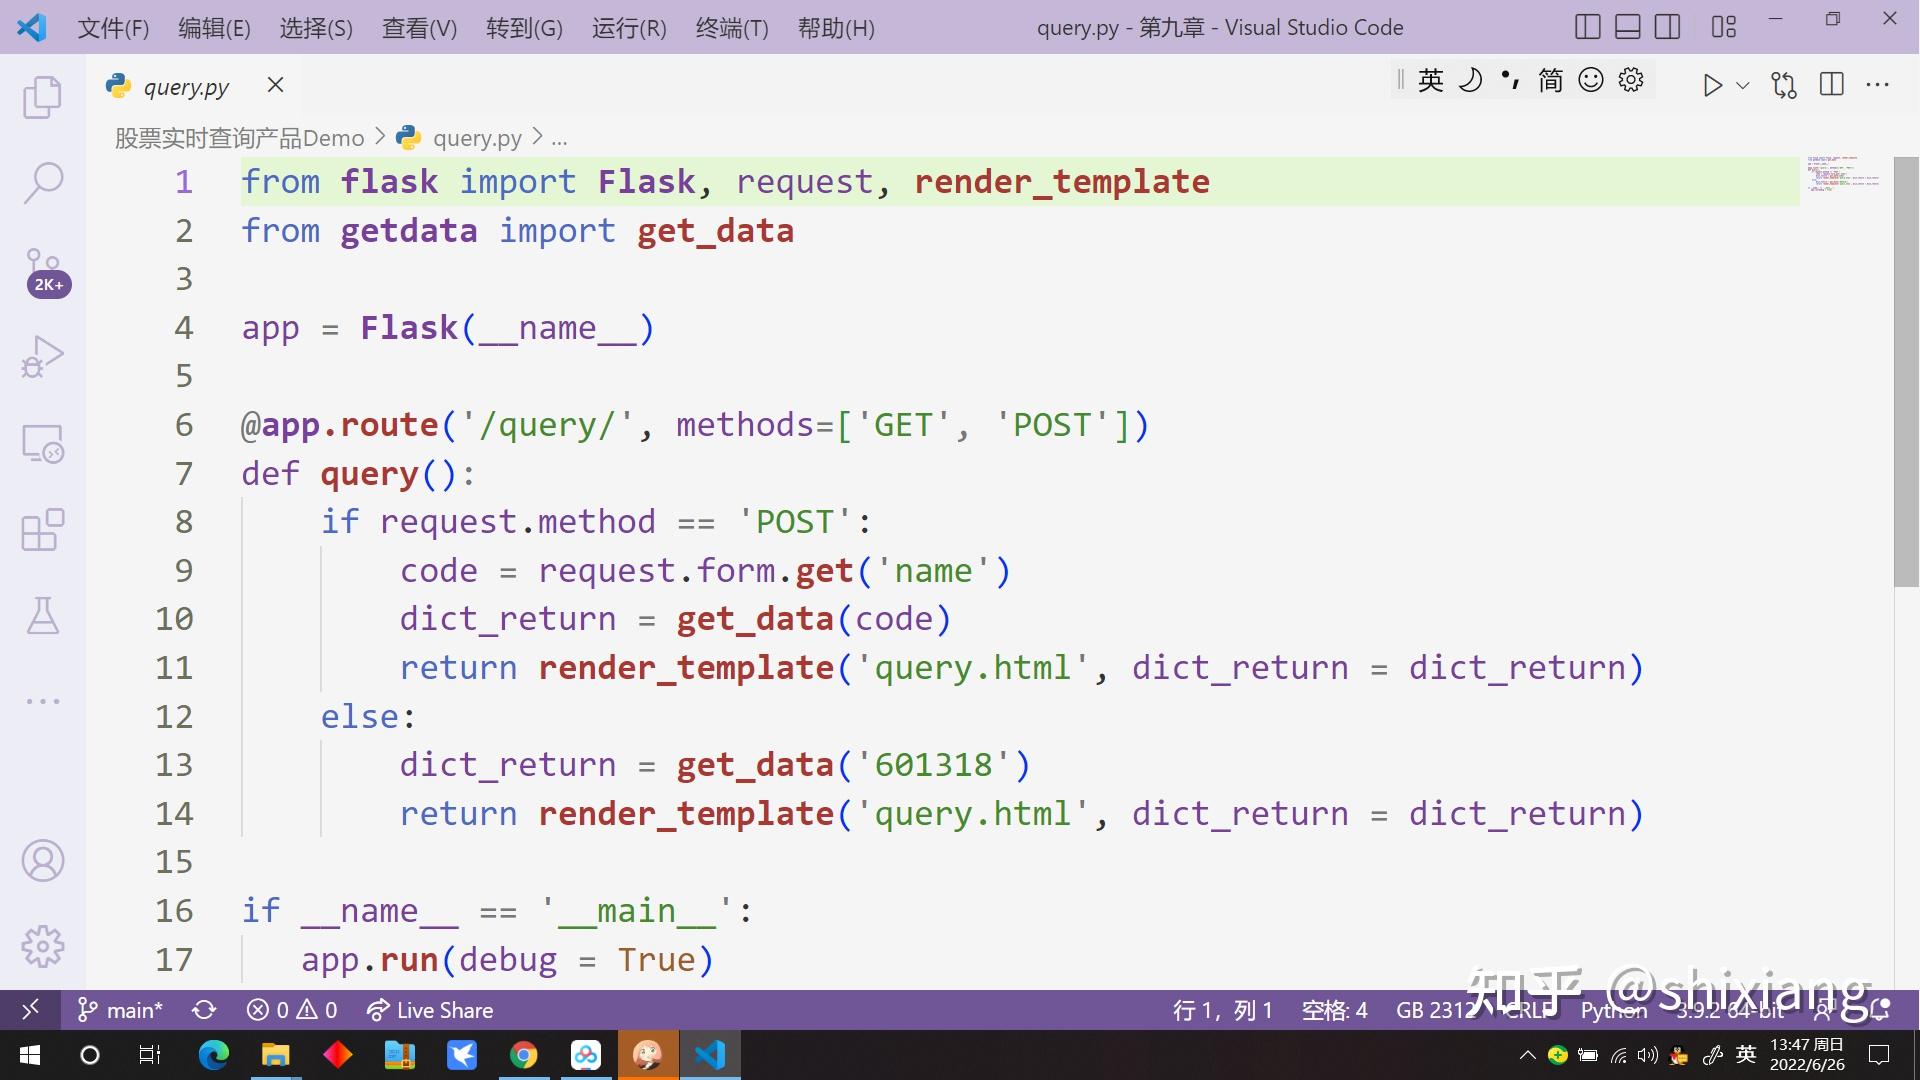This screenshot has height=1080, width=1920.
Task: Expand the dropdown next to Run button
Action: click(x=1743, y=85)
